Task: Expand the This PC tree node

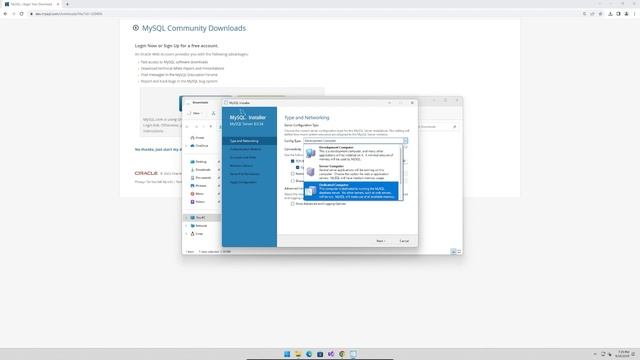Action: [187, 218]
